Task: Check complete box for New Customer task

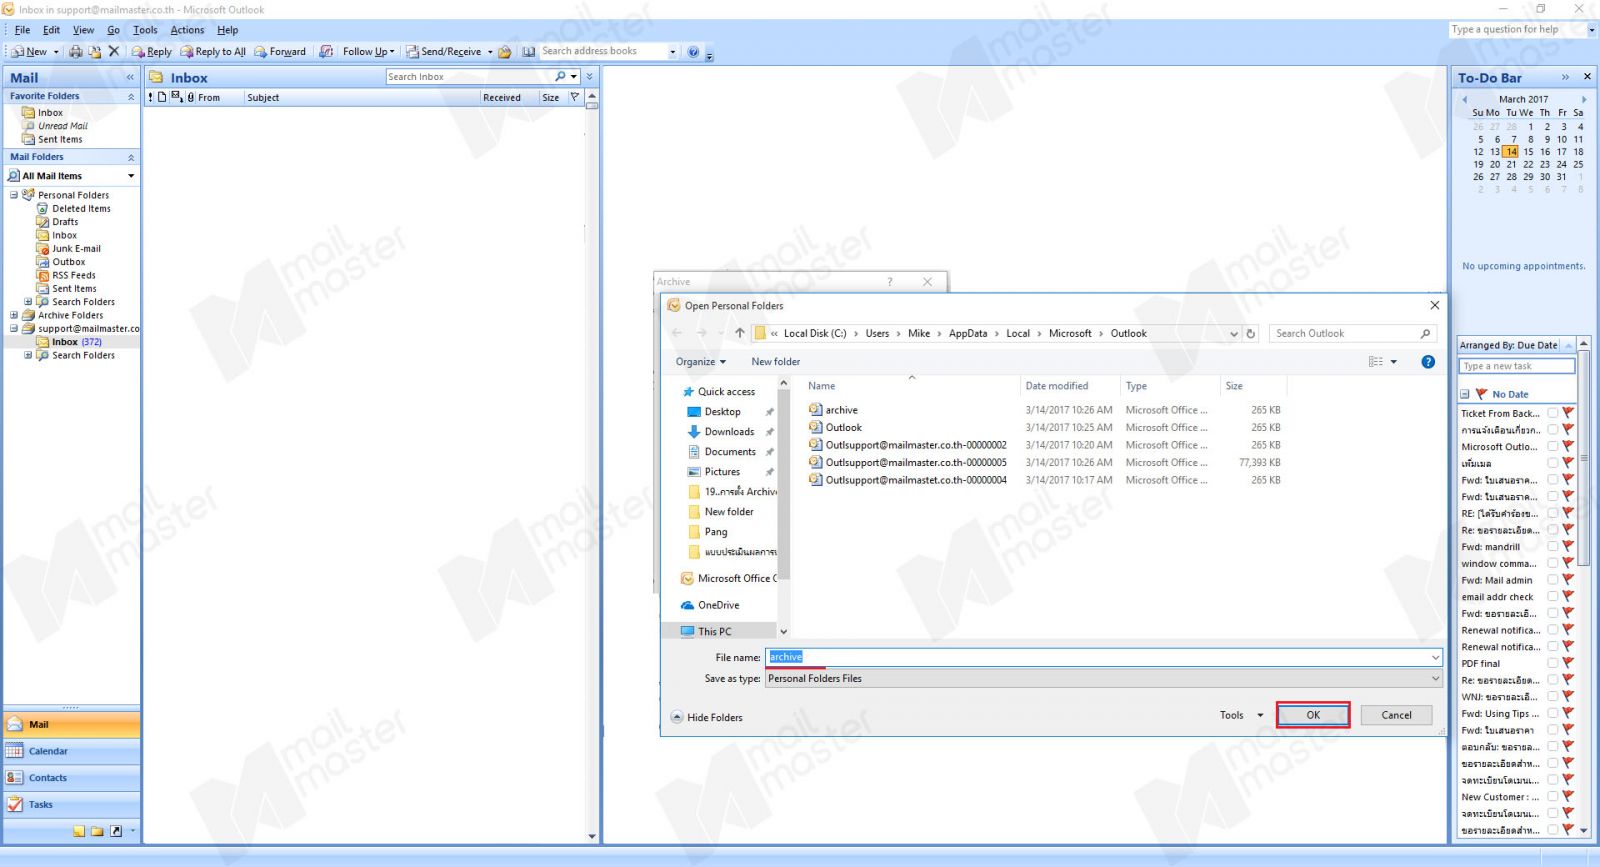Action: pos(1552,797)
